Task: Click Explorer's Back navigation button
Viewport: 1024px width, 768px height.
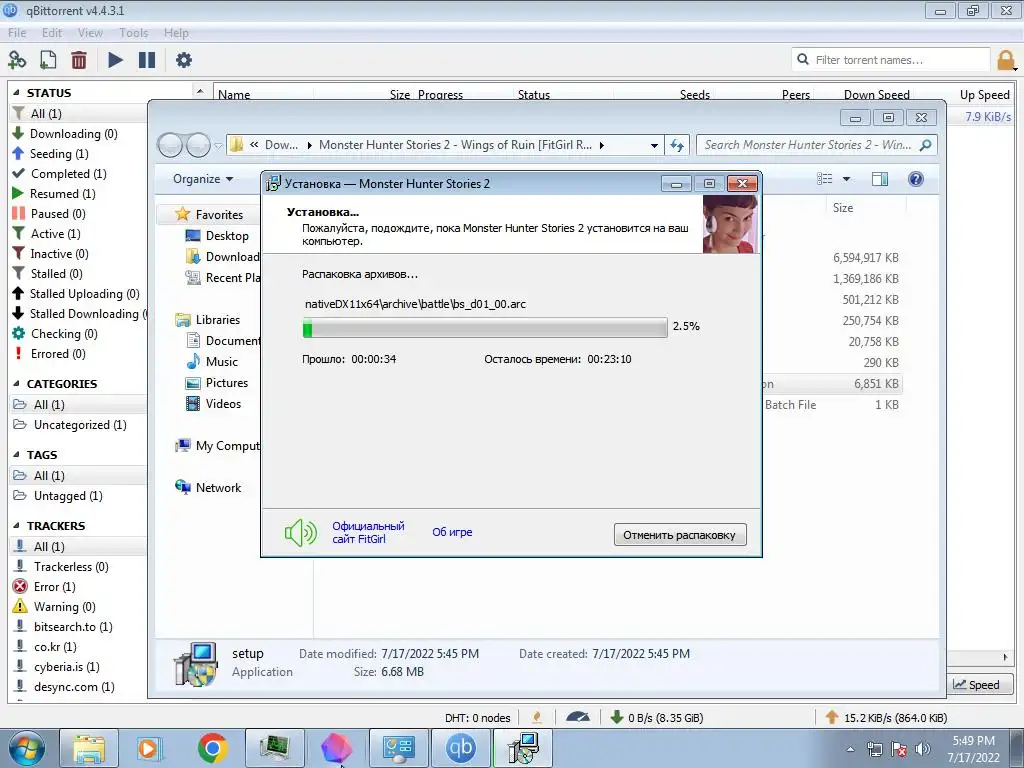Action: pyautogui.click(x=170, y=145)
